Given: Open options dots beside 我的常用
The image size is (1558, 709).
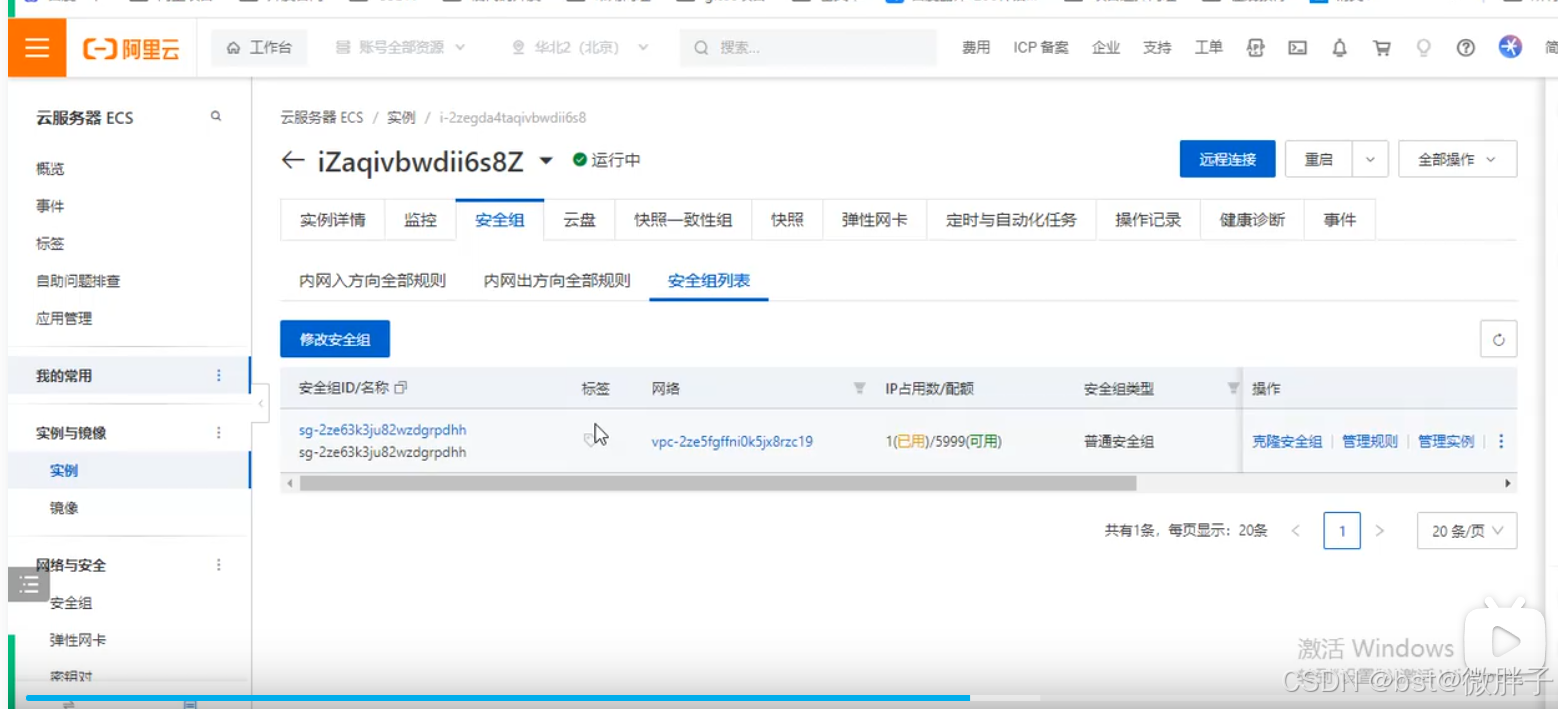Looking at the screenshot, I should (219, 375).
